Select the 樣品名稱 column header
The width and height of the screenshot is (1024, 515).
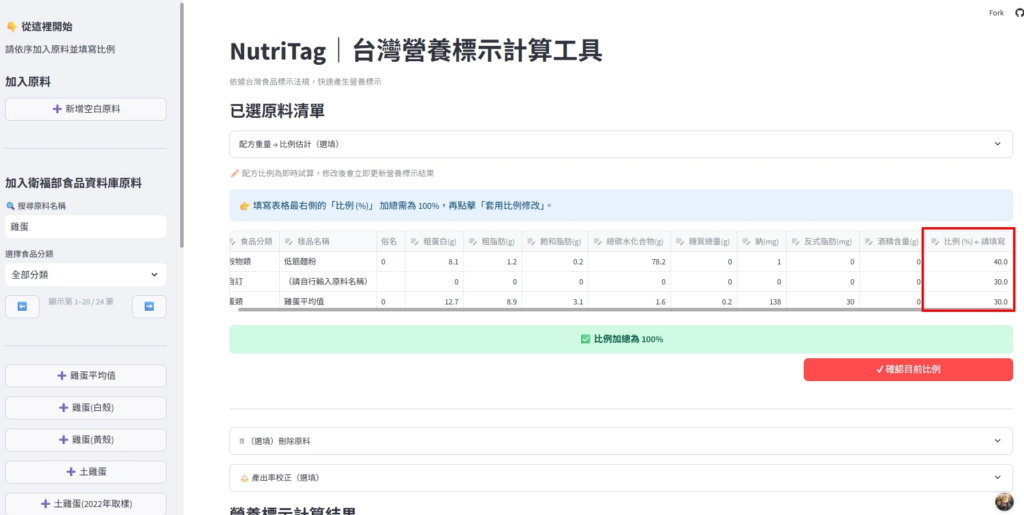pyautogui.click(x=328, y=242)
